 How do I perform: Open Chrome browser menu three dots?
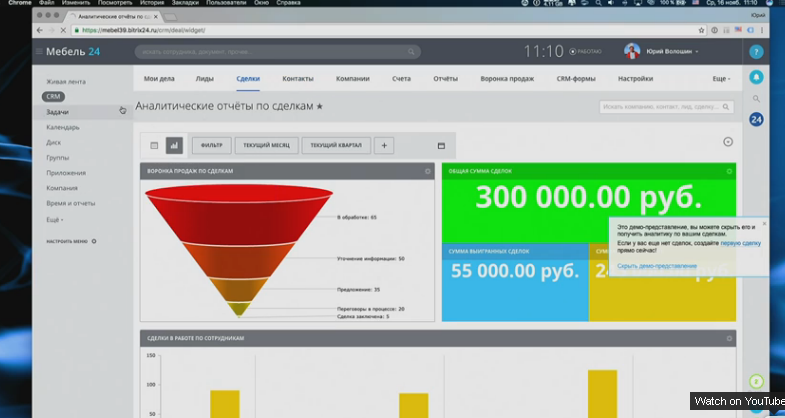click(x=762, y=30)
